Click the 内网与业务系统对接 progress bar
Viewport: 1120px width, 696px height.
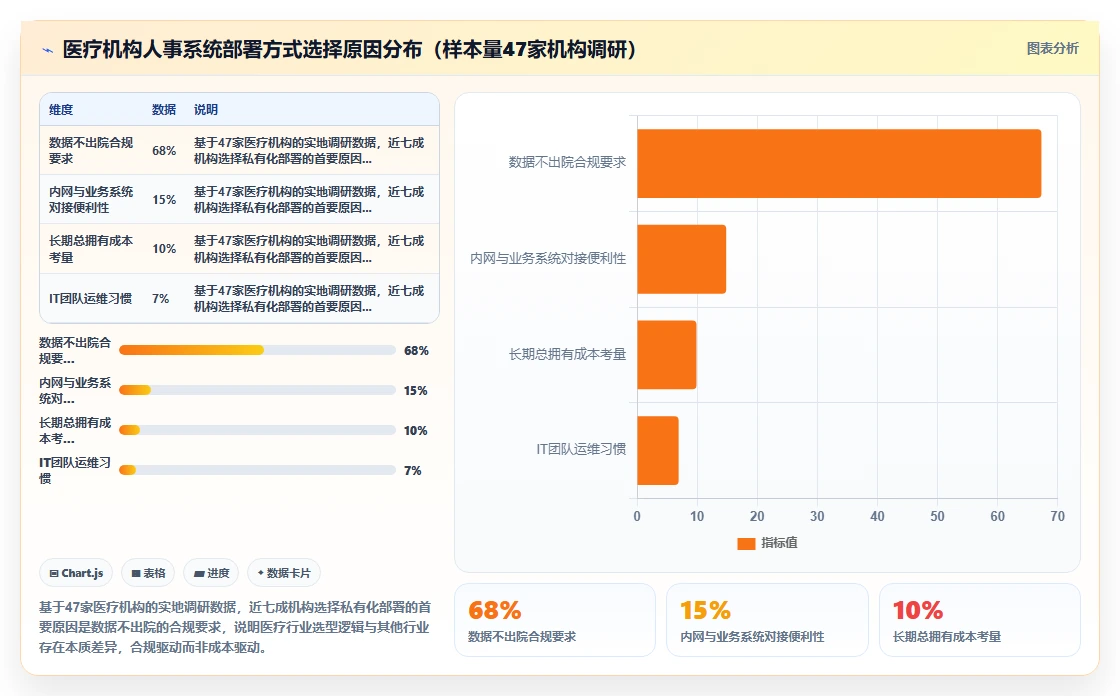click(257, 390)
